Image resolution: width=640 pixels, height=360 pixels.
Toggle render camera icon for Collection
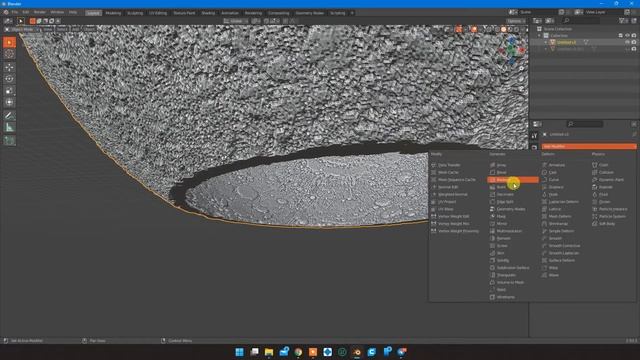[634, 36]
